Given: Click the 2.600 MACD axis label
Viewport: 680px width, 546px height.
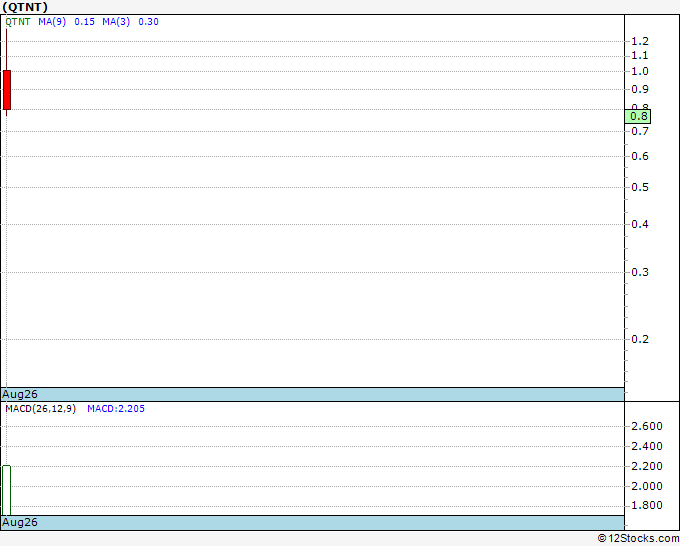Looking at the screenshot, I should 647,426.
